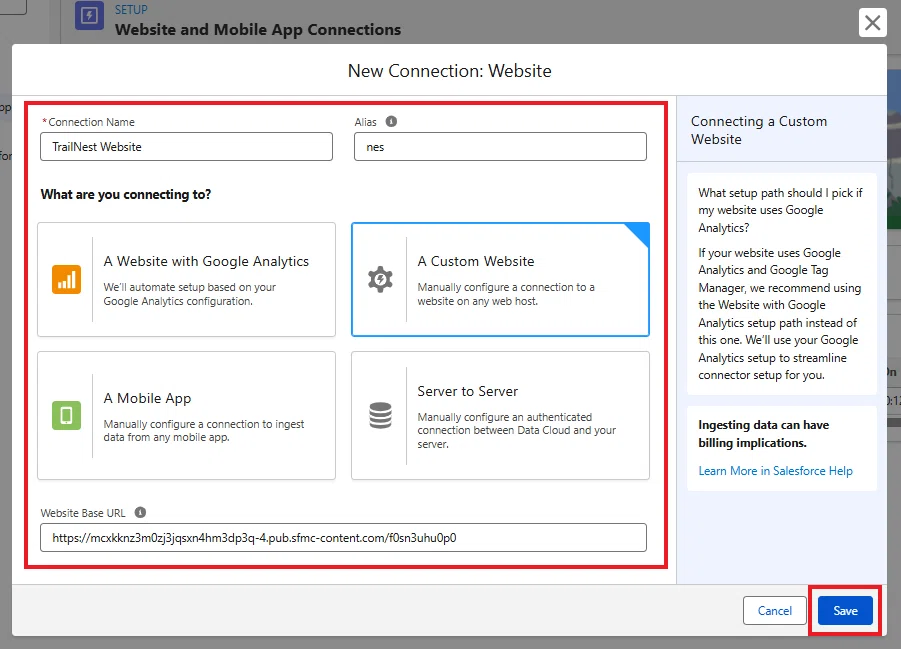Edit the Connection Name field
The width and height of the screenshot is (901, 649).
187,147
